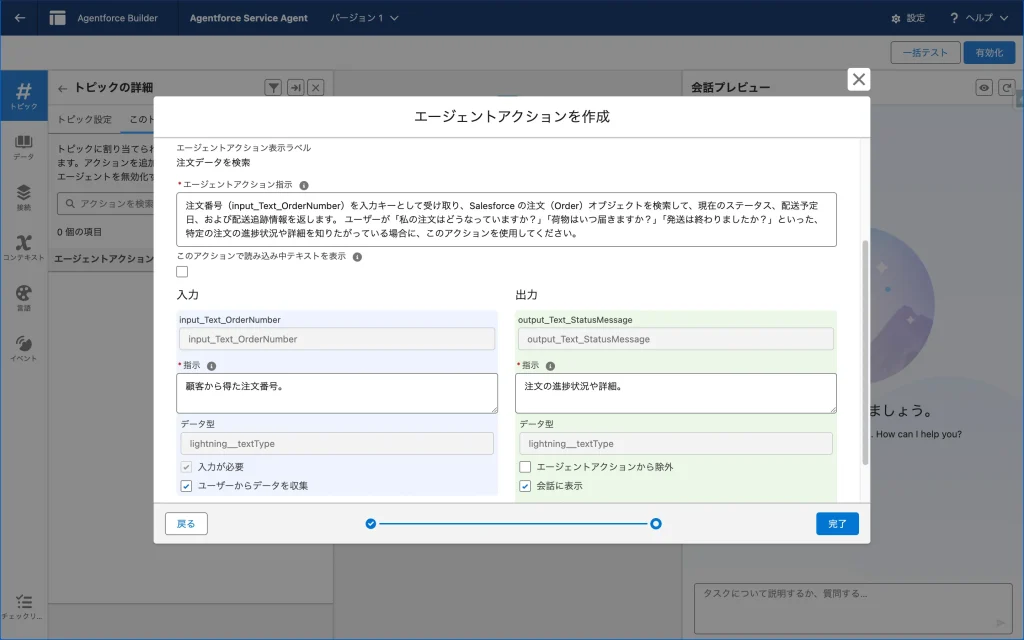Image resolution: width=1024 pixels, height=640 pixels.
Task: Click the info icon beside エージェントアクション指示
Action: 304,185
